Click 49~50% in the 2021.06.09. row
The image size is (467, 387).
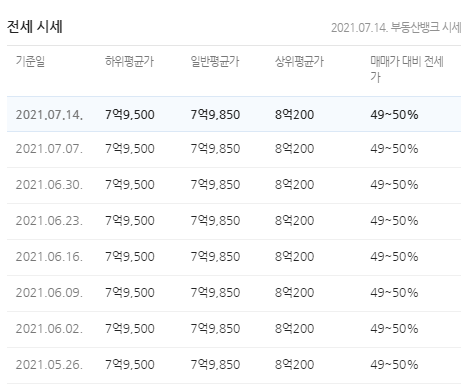point(394,293)
